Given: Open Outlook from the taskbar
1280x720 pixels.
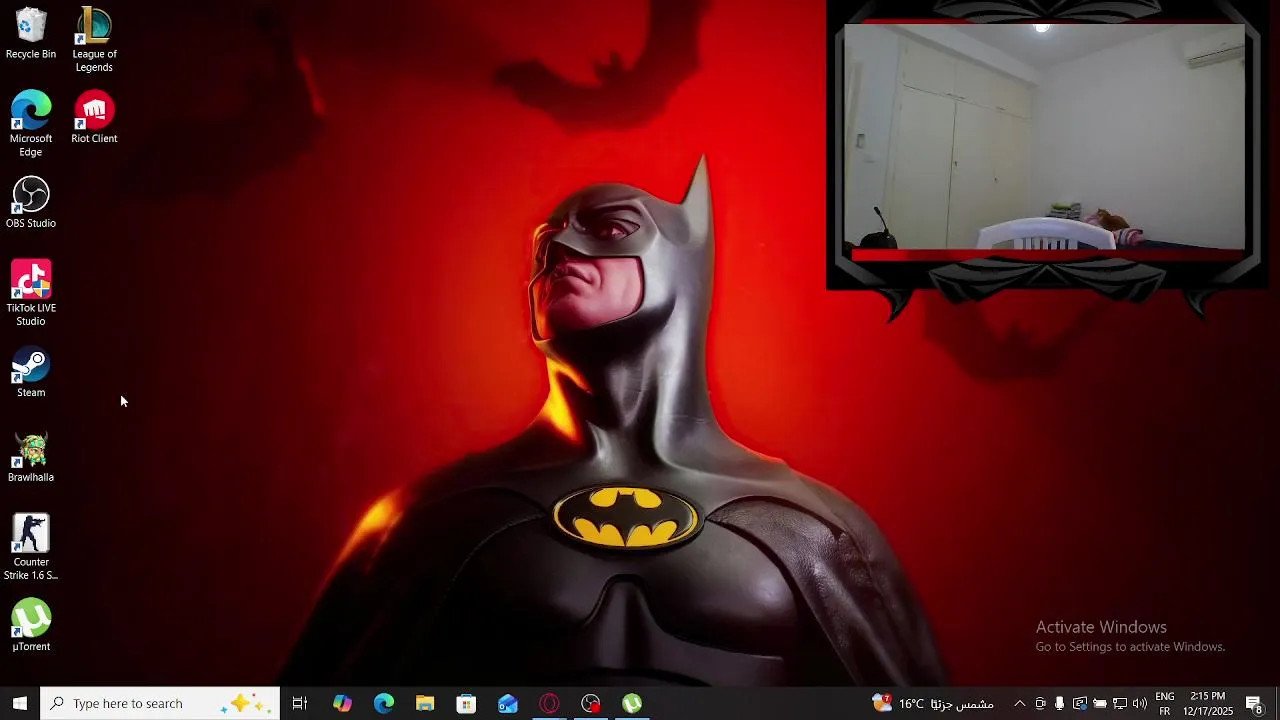Looking at the screenshot, I should [x=508, y=703].
